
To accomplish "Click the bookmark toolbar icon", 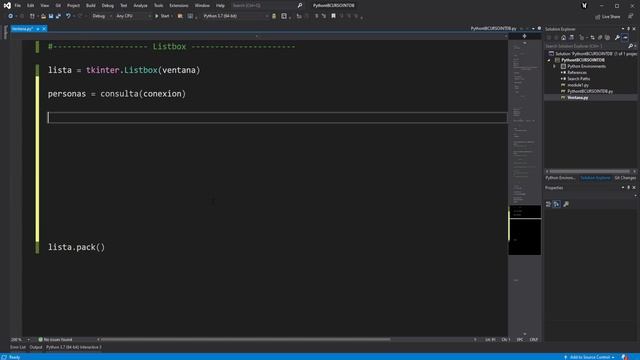I will coord(333,16).
